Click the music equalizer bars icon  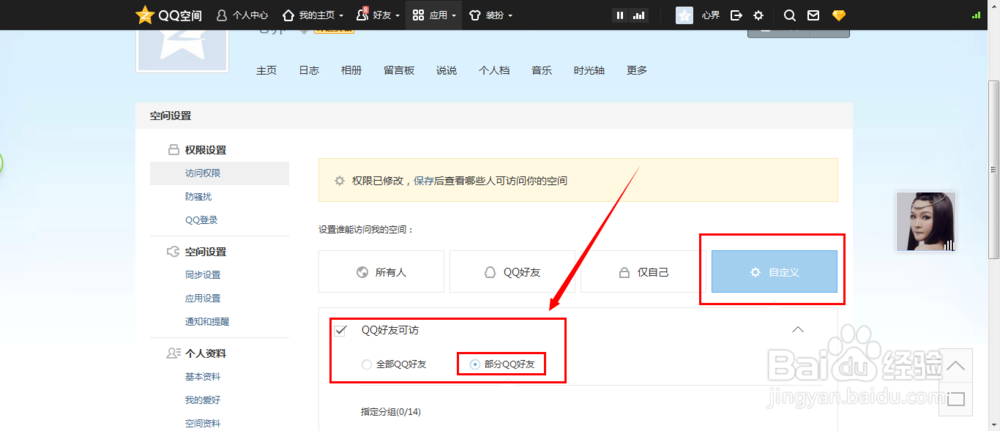tap(638, 16)
